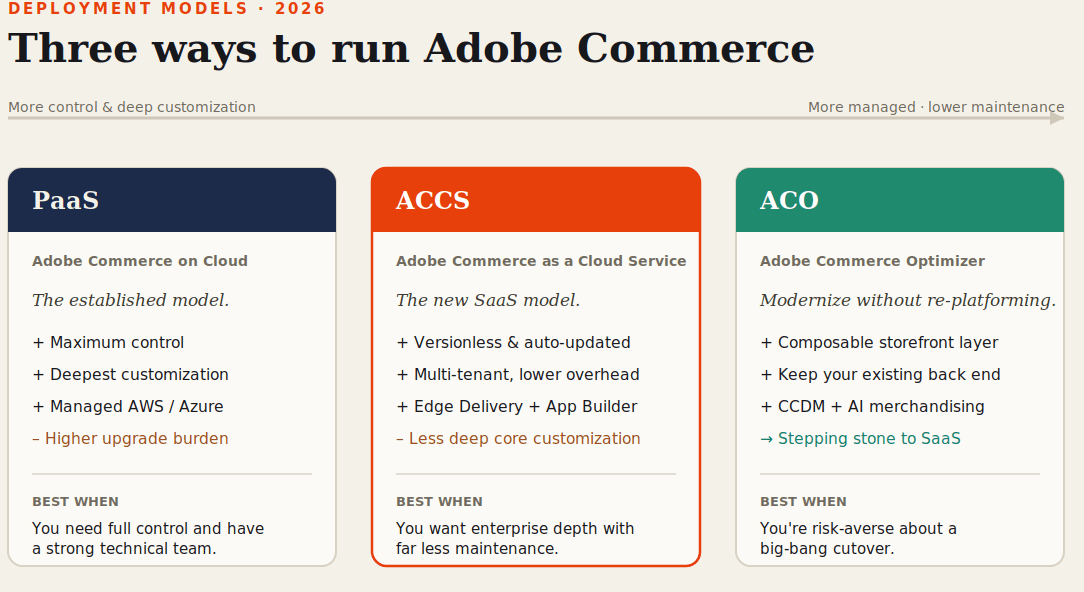Image resolution: width=1084 pixels, height=592 pixels.
Task: Click '+ Maximum control' bullet
Action: 109,342
